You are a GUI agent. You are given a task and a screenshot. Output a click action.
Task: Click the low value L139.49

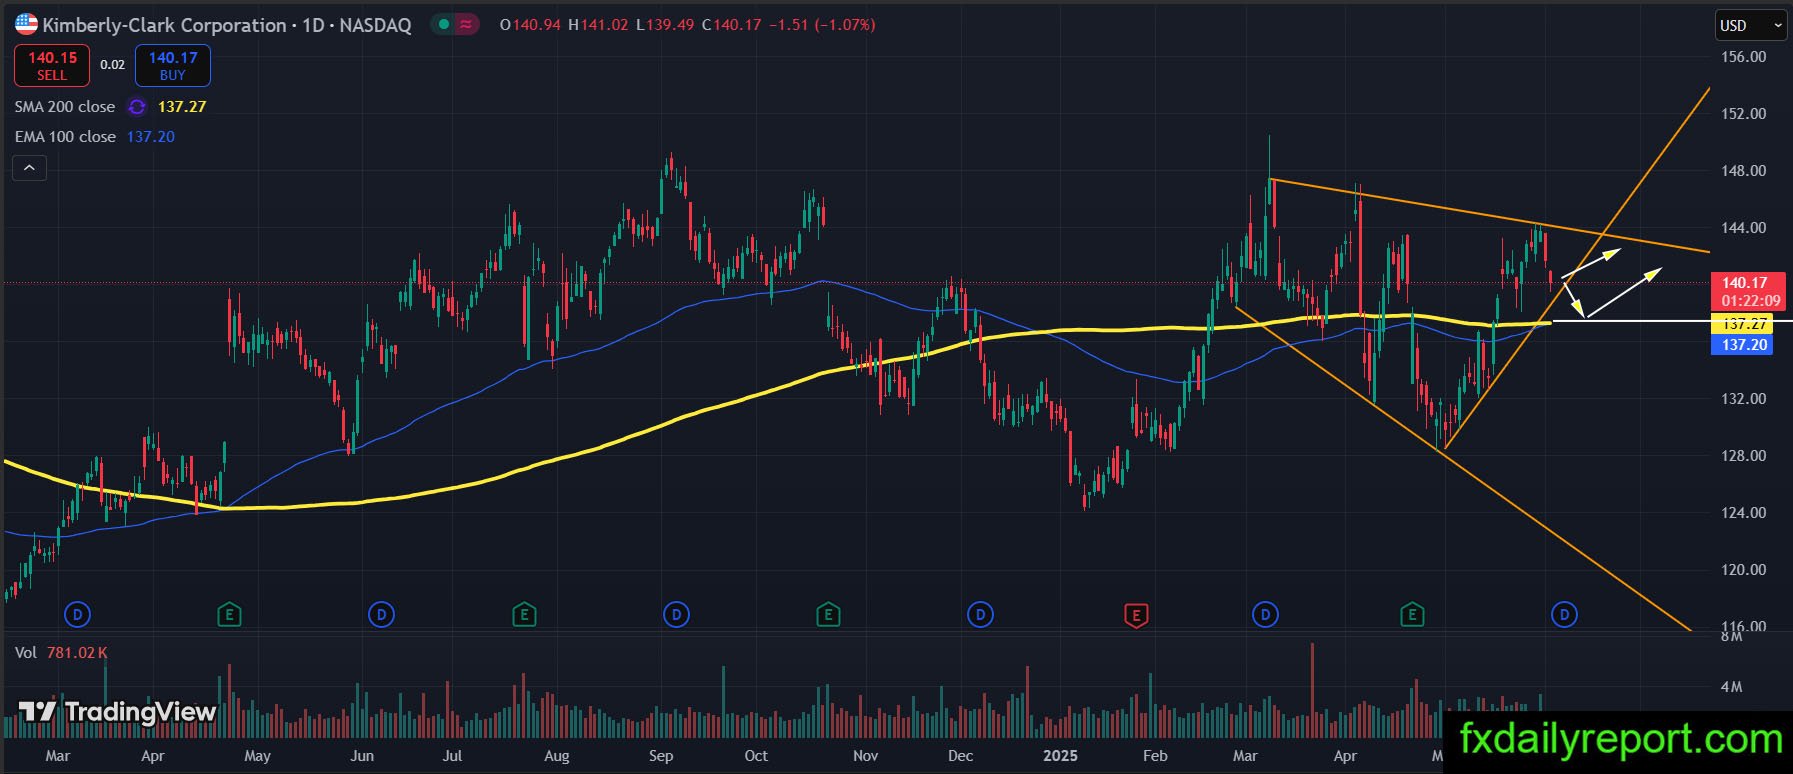pyautogui.click(x=664, y=25)
